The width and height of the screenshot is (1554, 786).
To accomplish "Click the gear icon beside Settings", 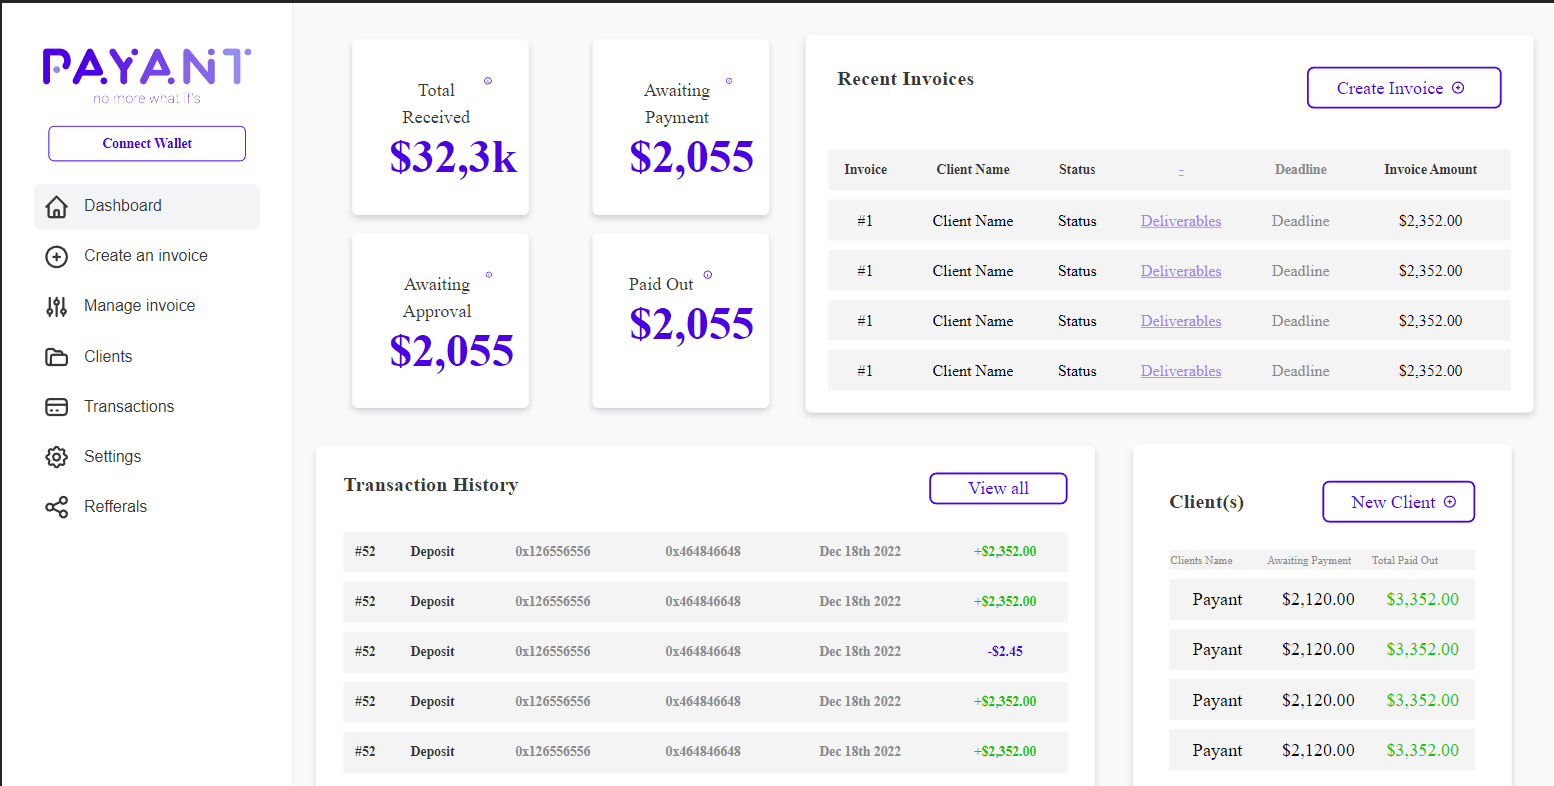I will (57, 457).
